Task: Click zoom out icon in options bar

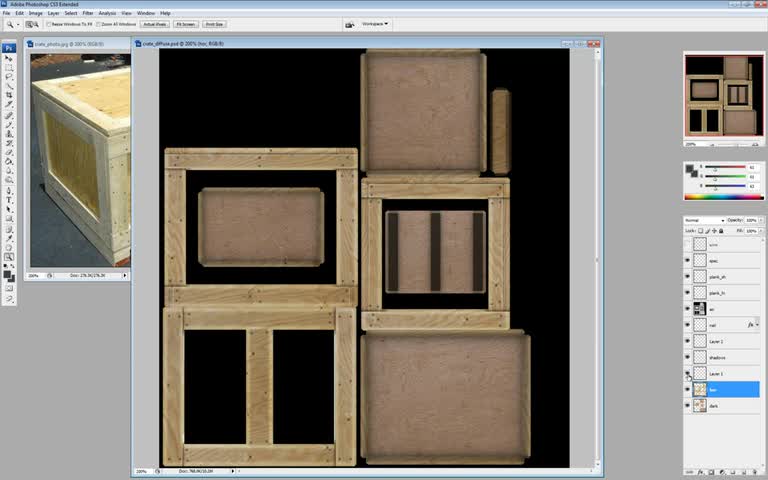Action: (36, 24)
